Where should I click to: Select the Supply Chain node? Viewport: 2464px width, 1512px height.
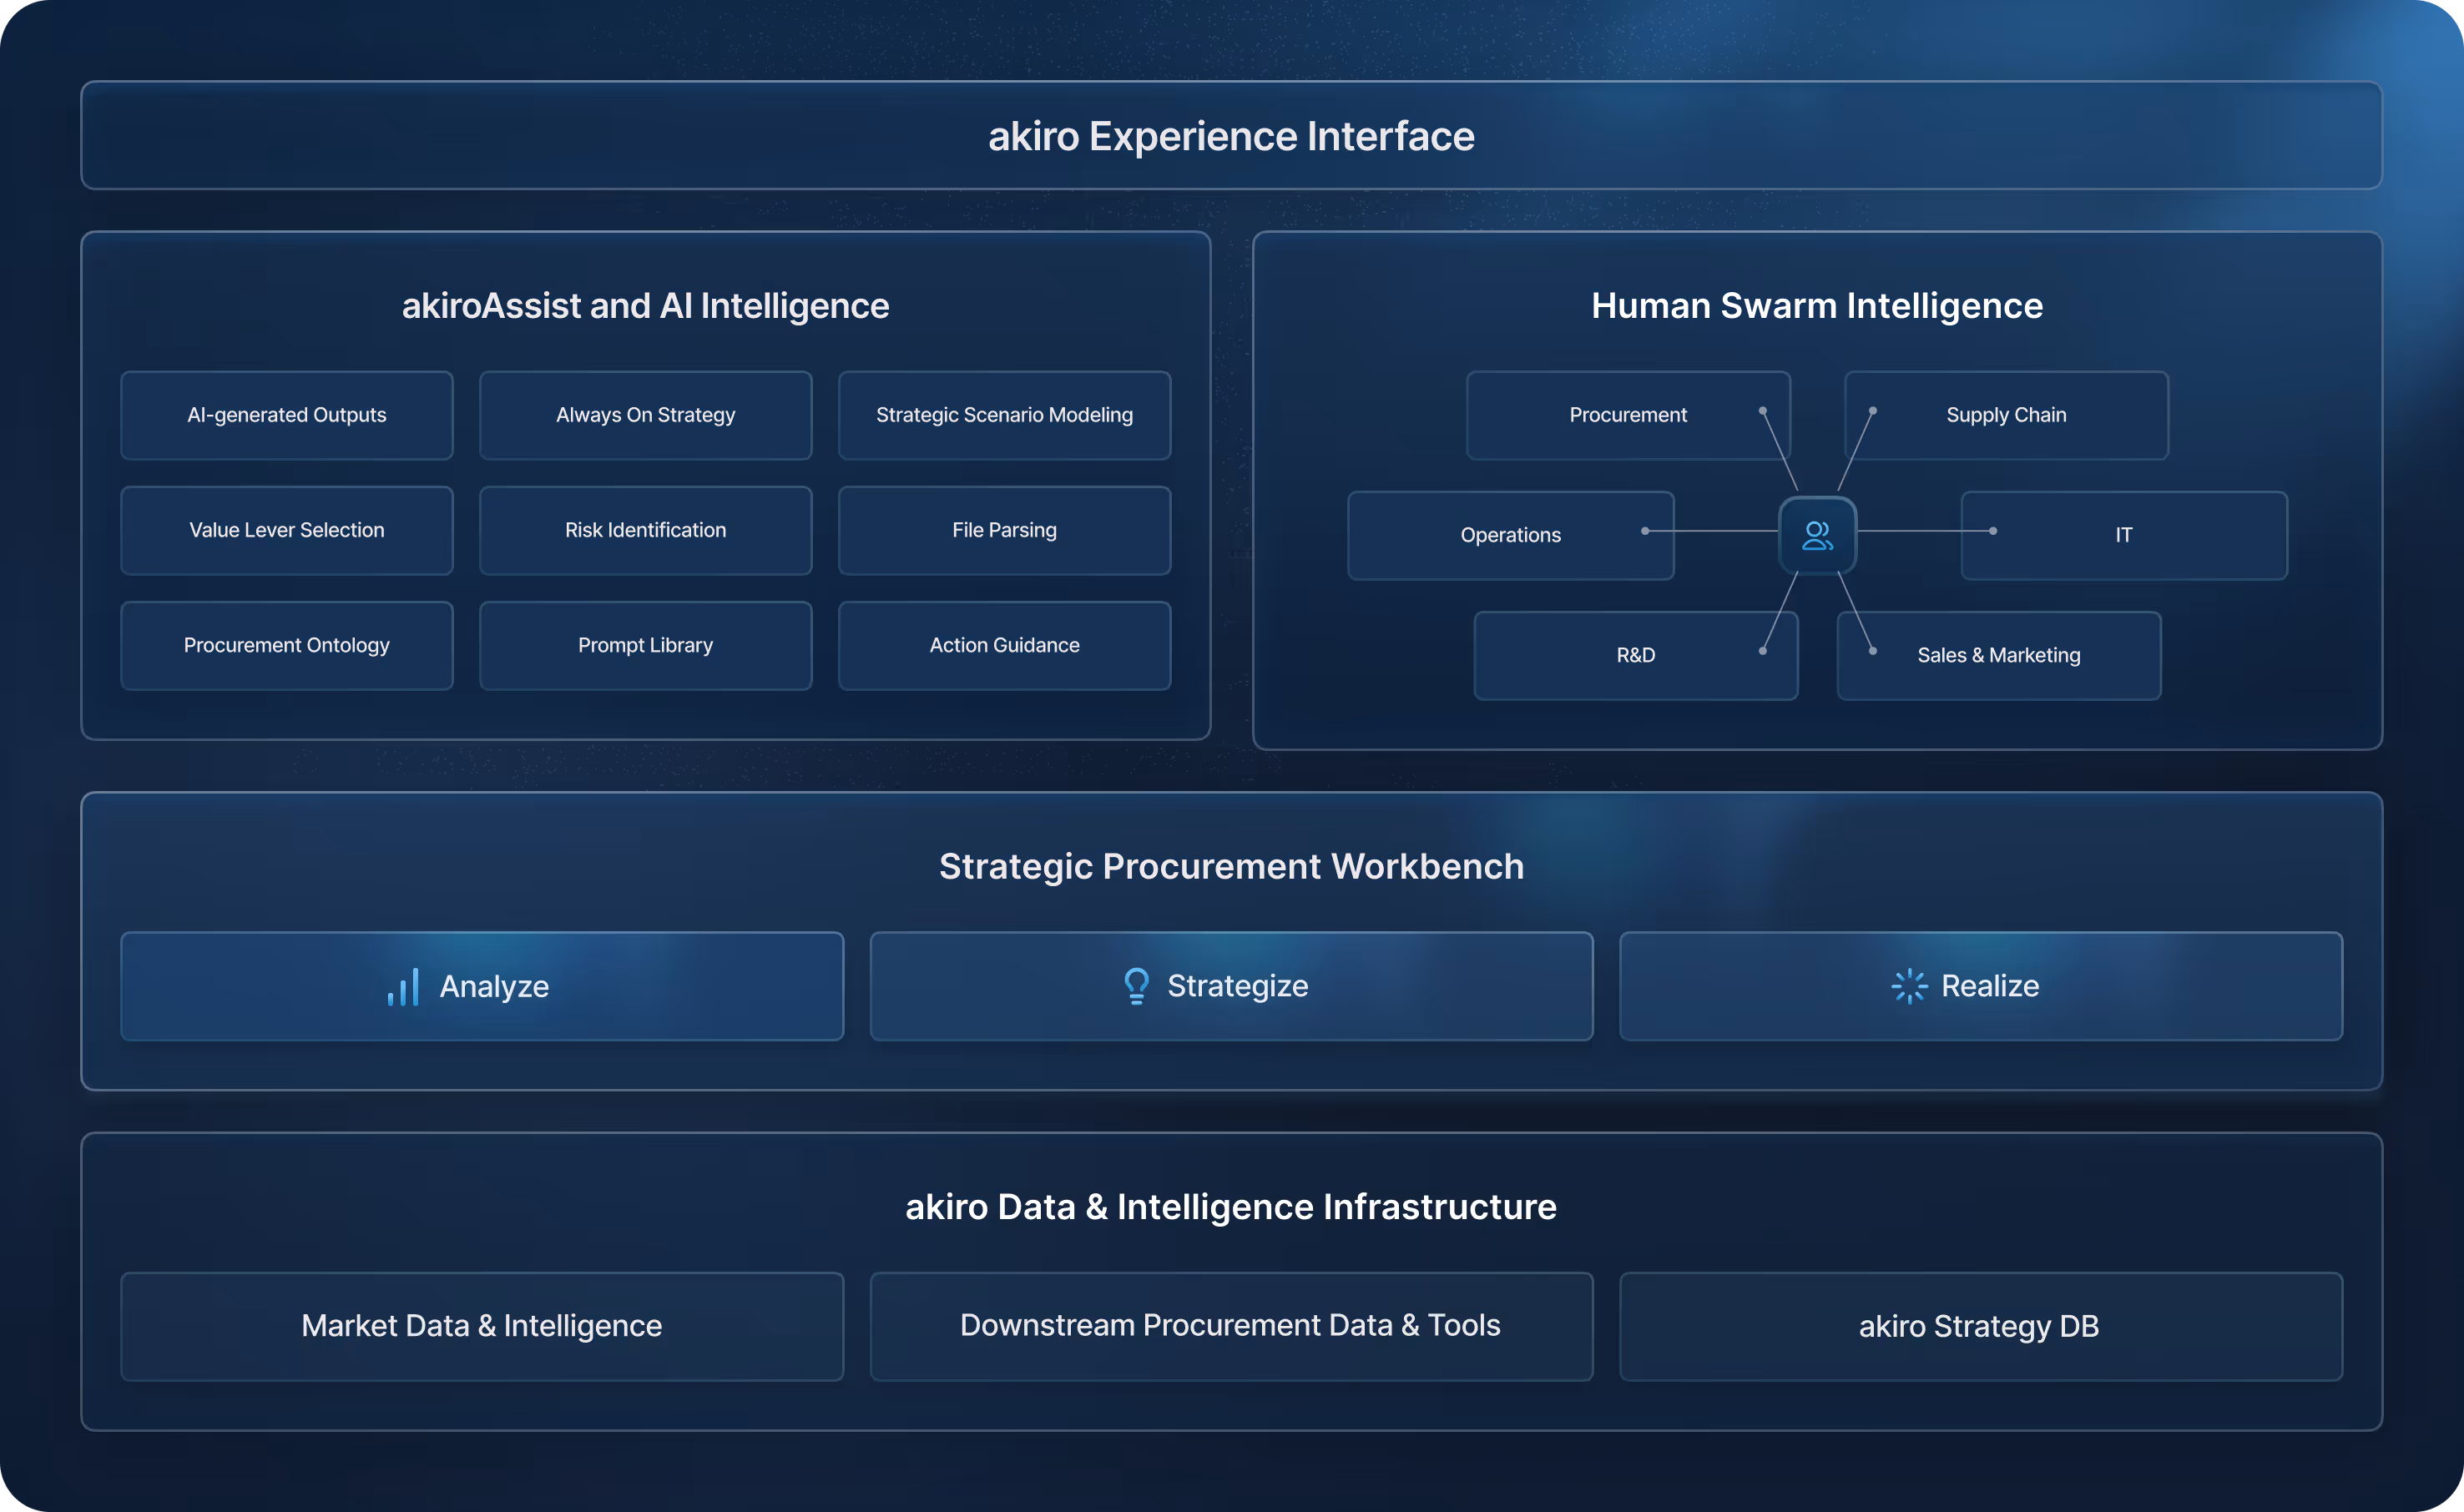pyautogui.click(x=2006, y=415)
